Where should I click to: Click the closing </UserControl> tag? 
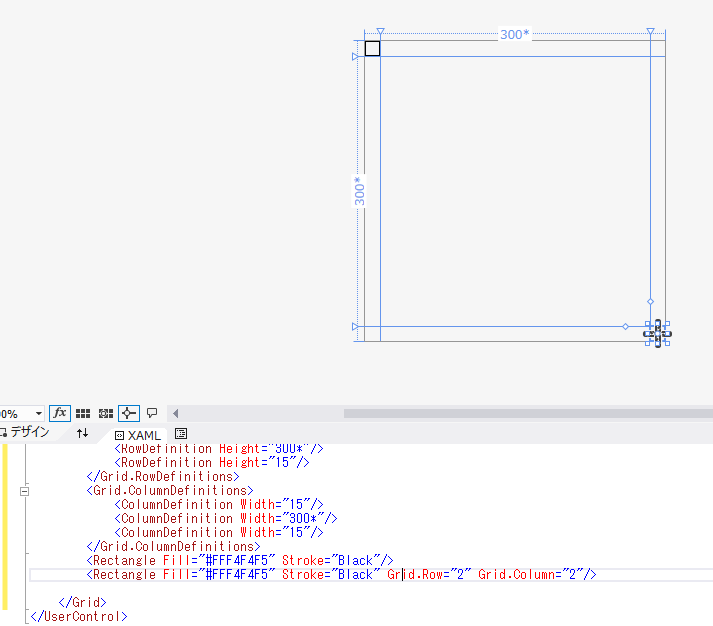(79, 617)
